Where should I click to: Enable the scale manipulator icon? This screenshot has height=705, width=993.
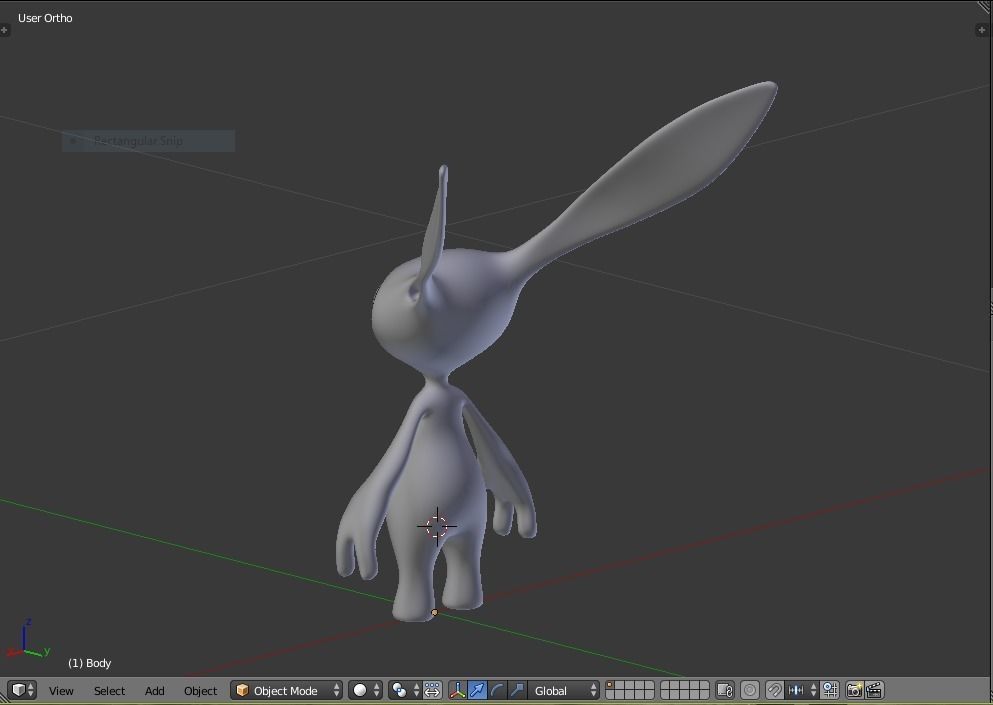517,690
